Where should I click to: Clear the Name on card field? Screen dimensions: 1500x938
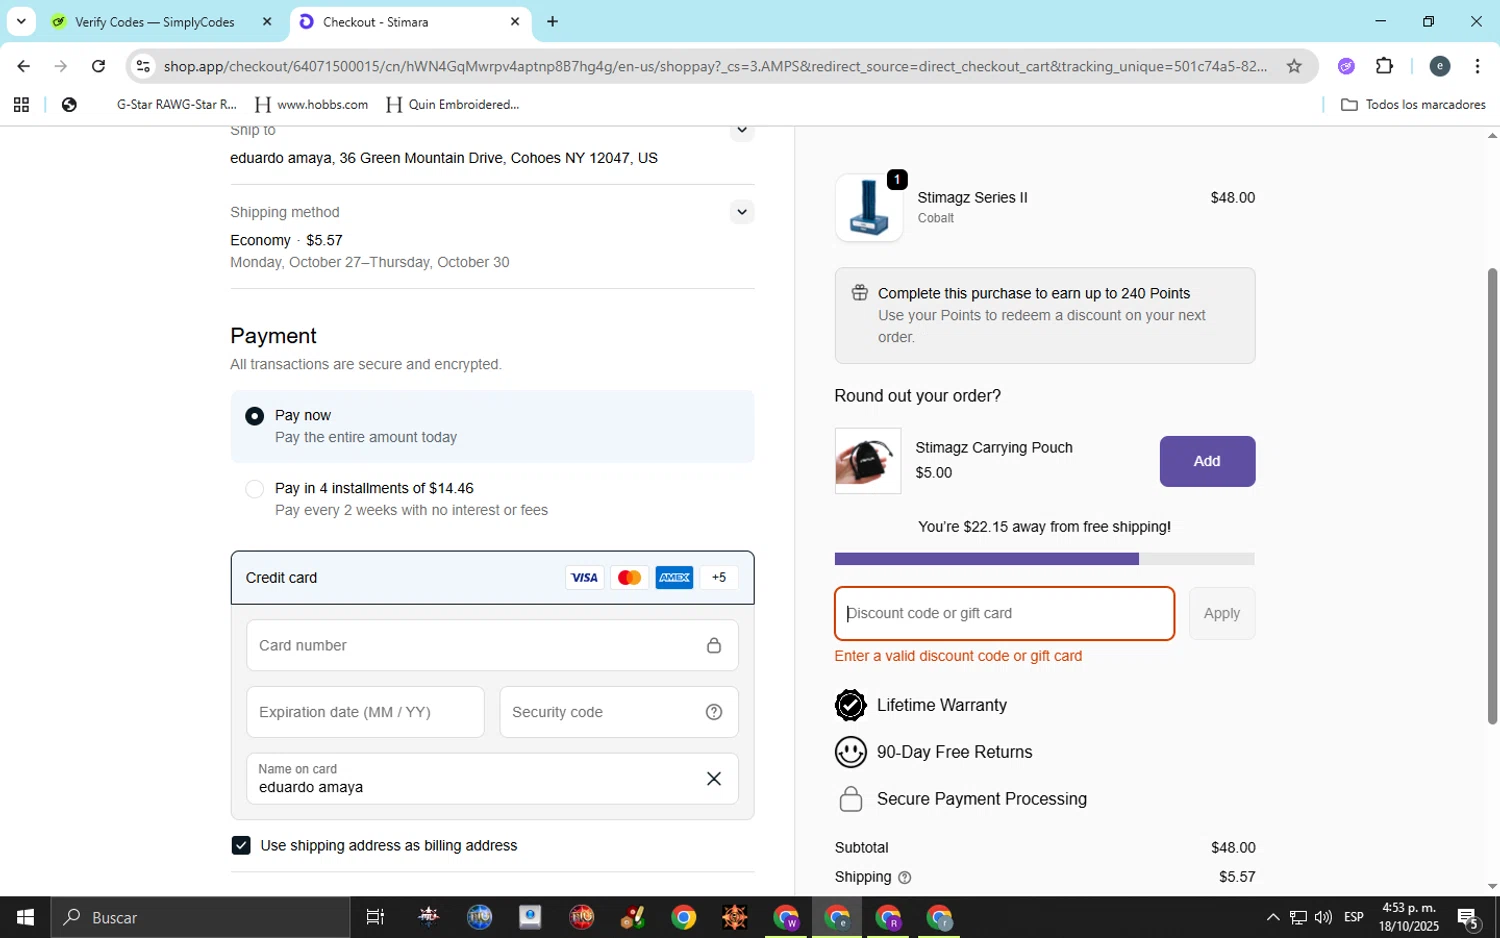click(713, 779)
